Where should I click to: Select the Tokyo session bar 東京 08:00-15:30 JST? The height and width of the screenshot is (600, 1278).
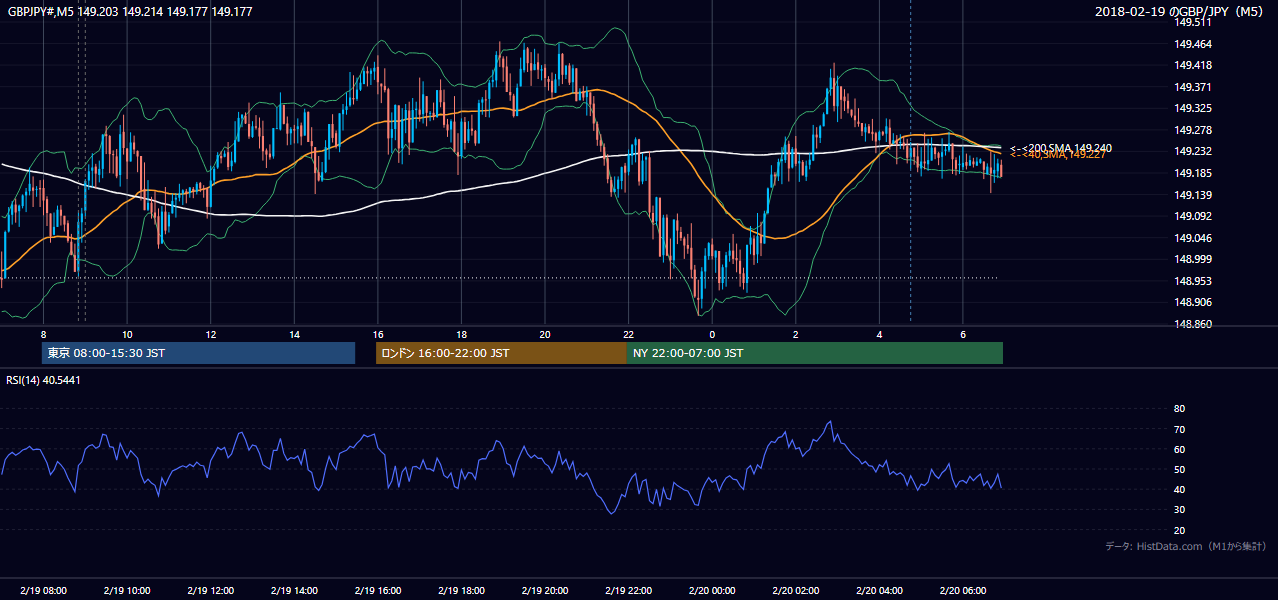[x=198, y=353]
